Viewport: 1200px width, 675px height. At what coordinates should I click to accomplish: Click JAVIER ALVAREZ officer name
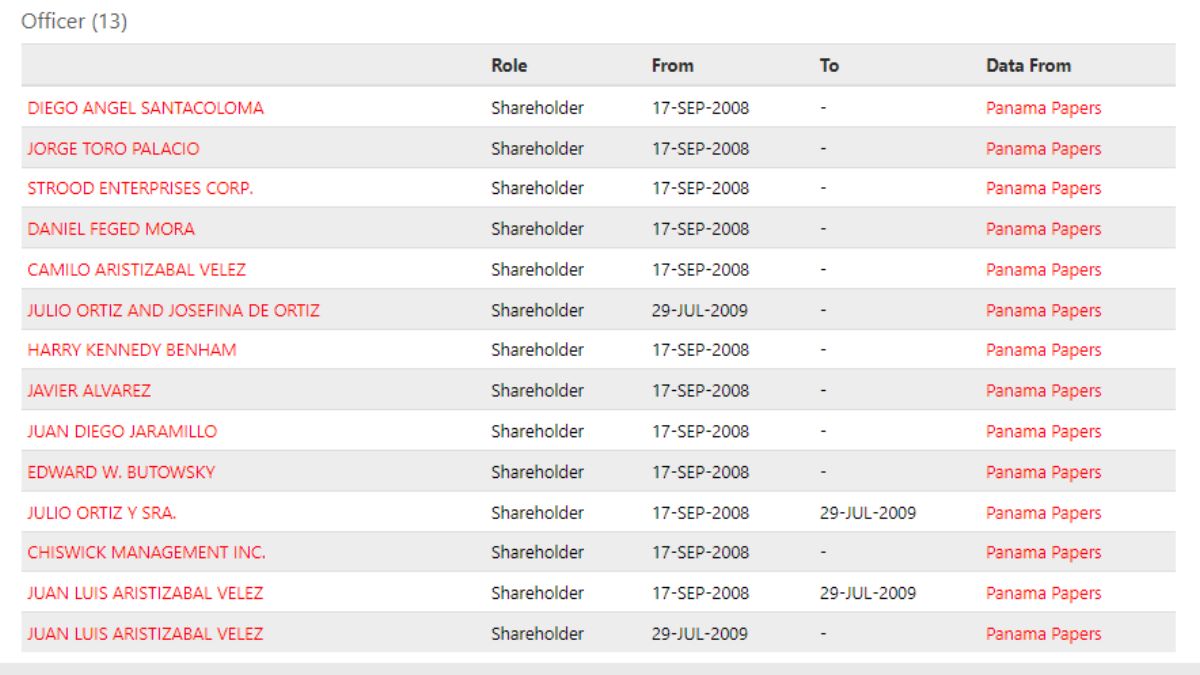89,391
